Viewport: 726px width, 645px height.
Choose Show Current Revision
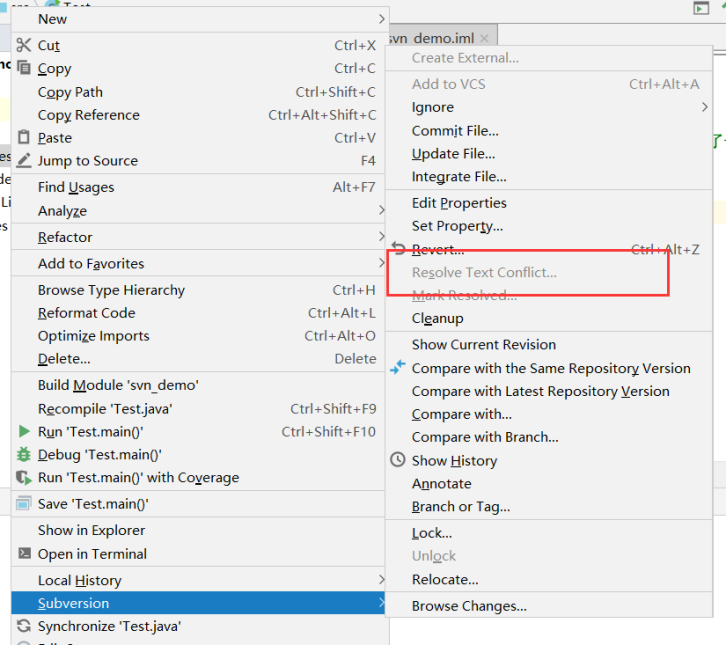coord(549,344)
